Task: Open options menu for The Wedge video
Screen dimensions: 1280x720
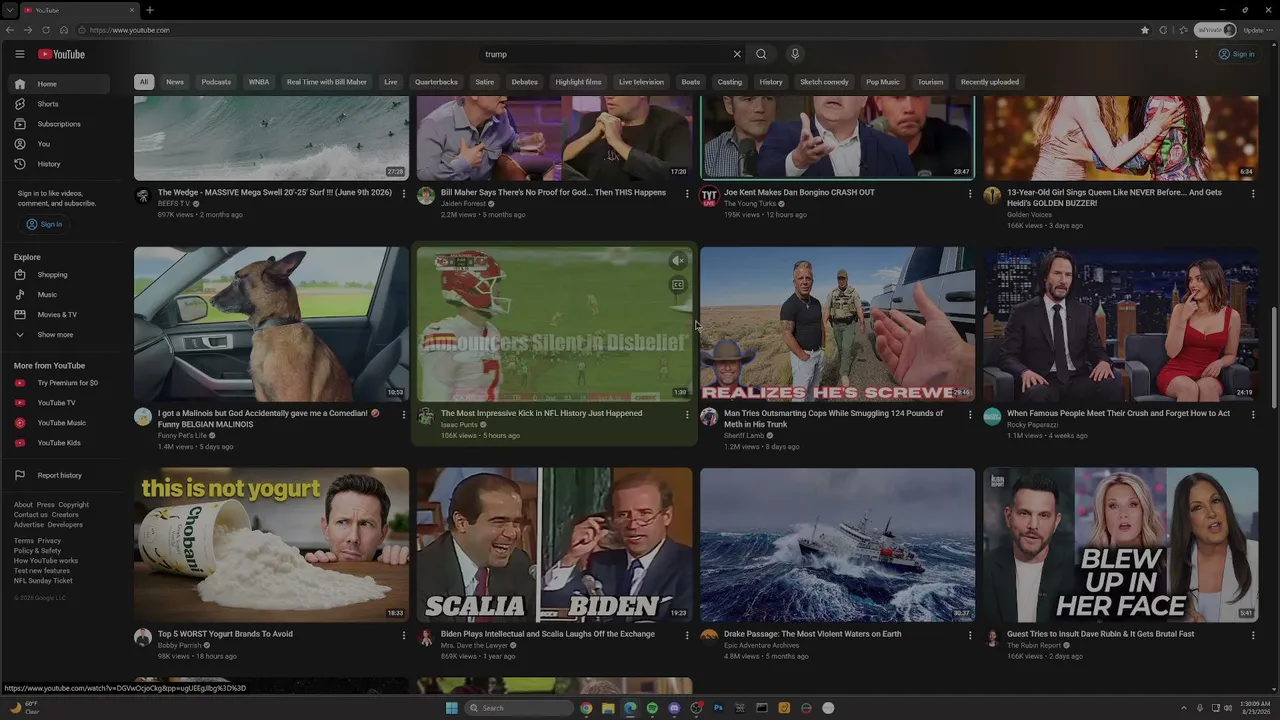Action: (404, 194)
